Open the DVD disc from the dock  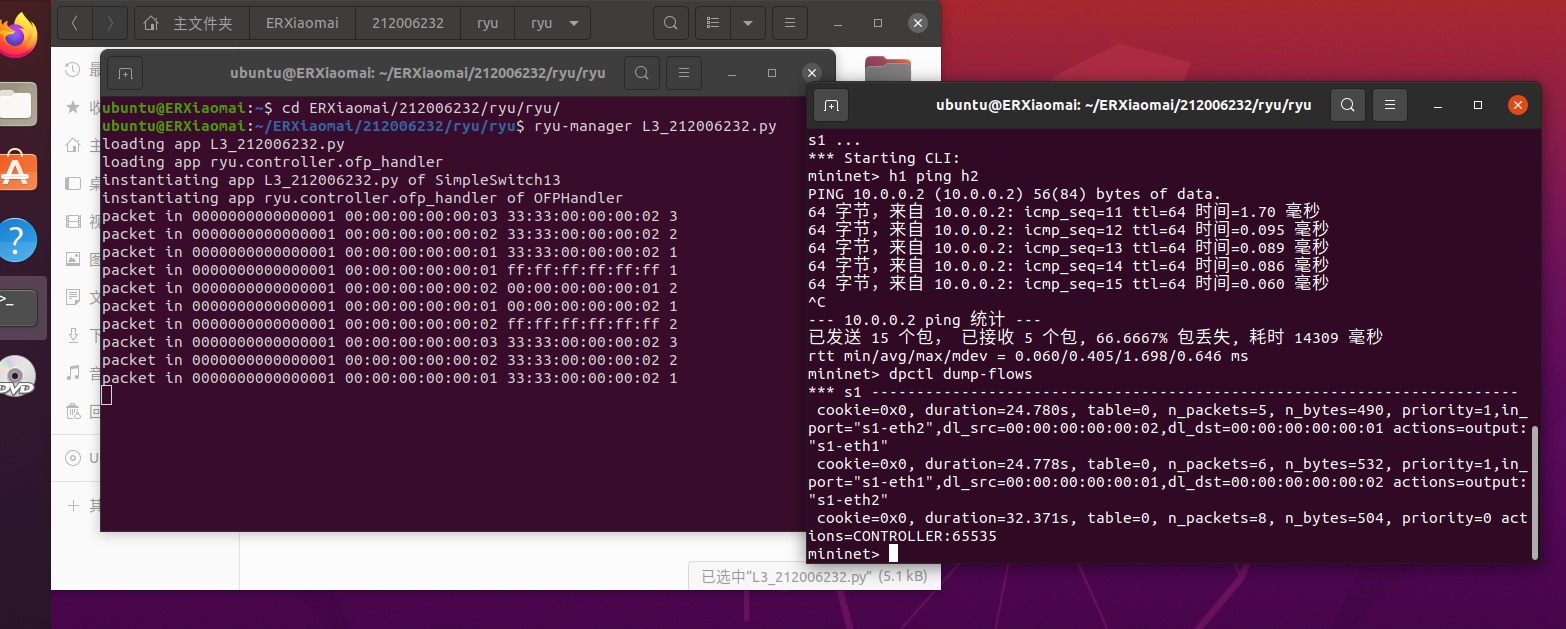point(17,376)
